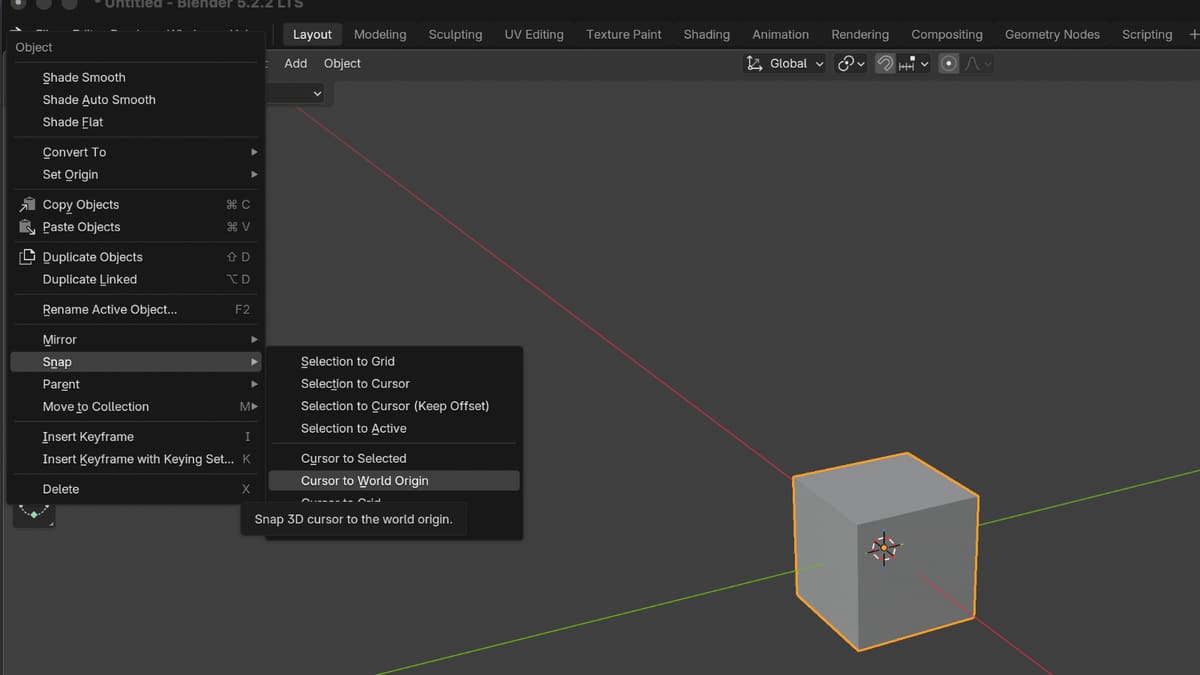Select Selection to Cursor
The width and height of the screenshot is (1200, 675).
click(x=394, y=384)
